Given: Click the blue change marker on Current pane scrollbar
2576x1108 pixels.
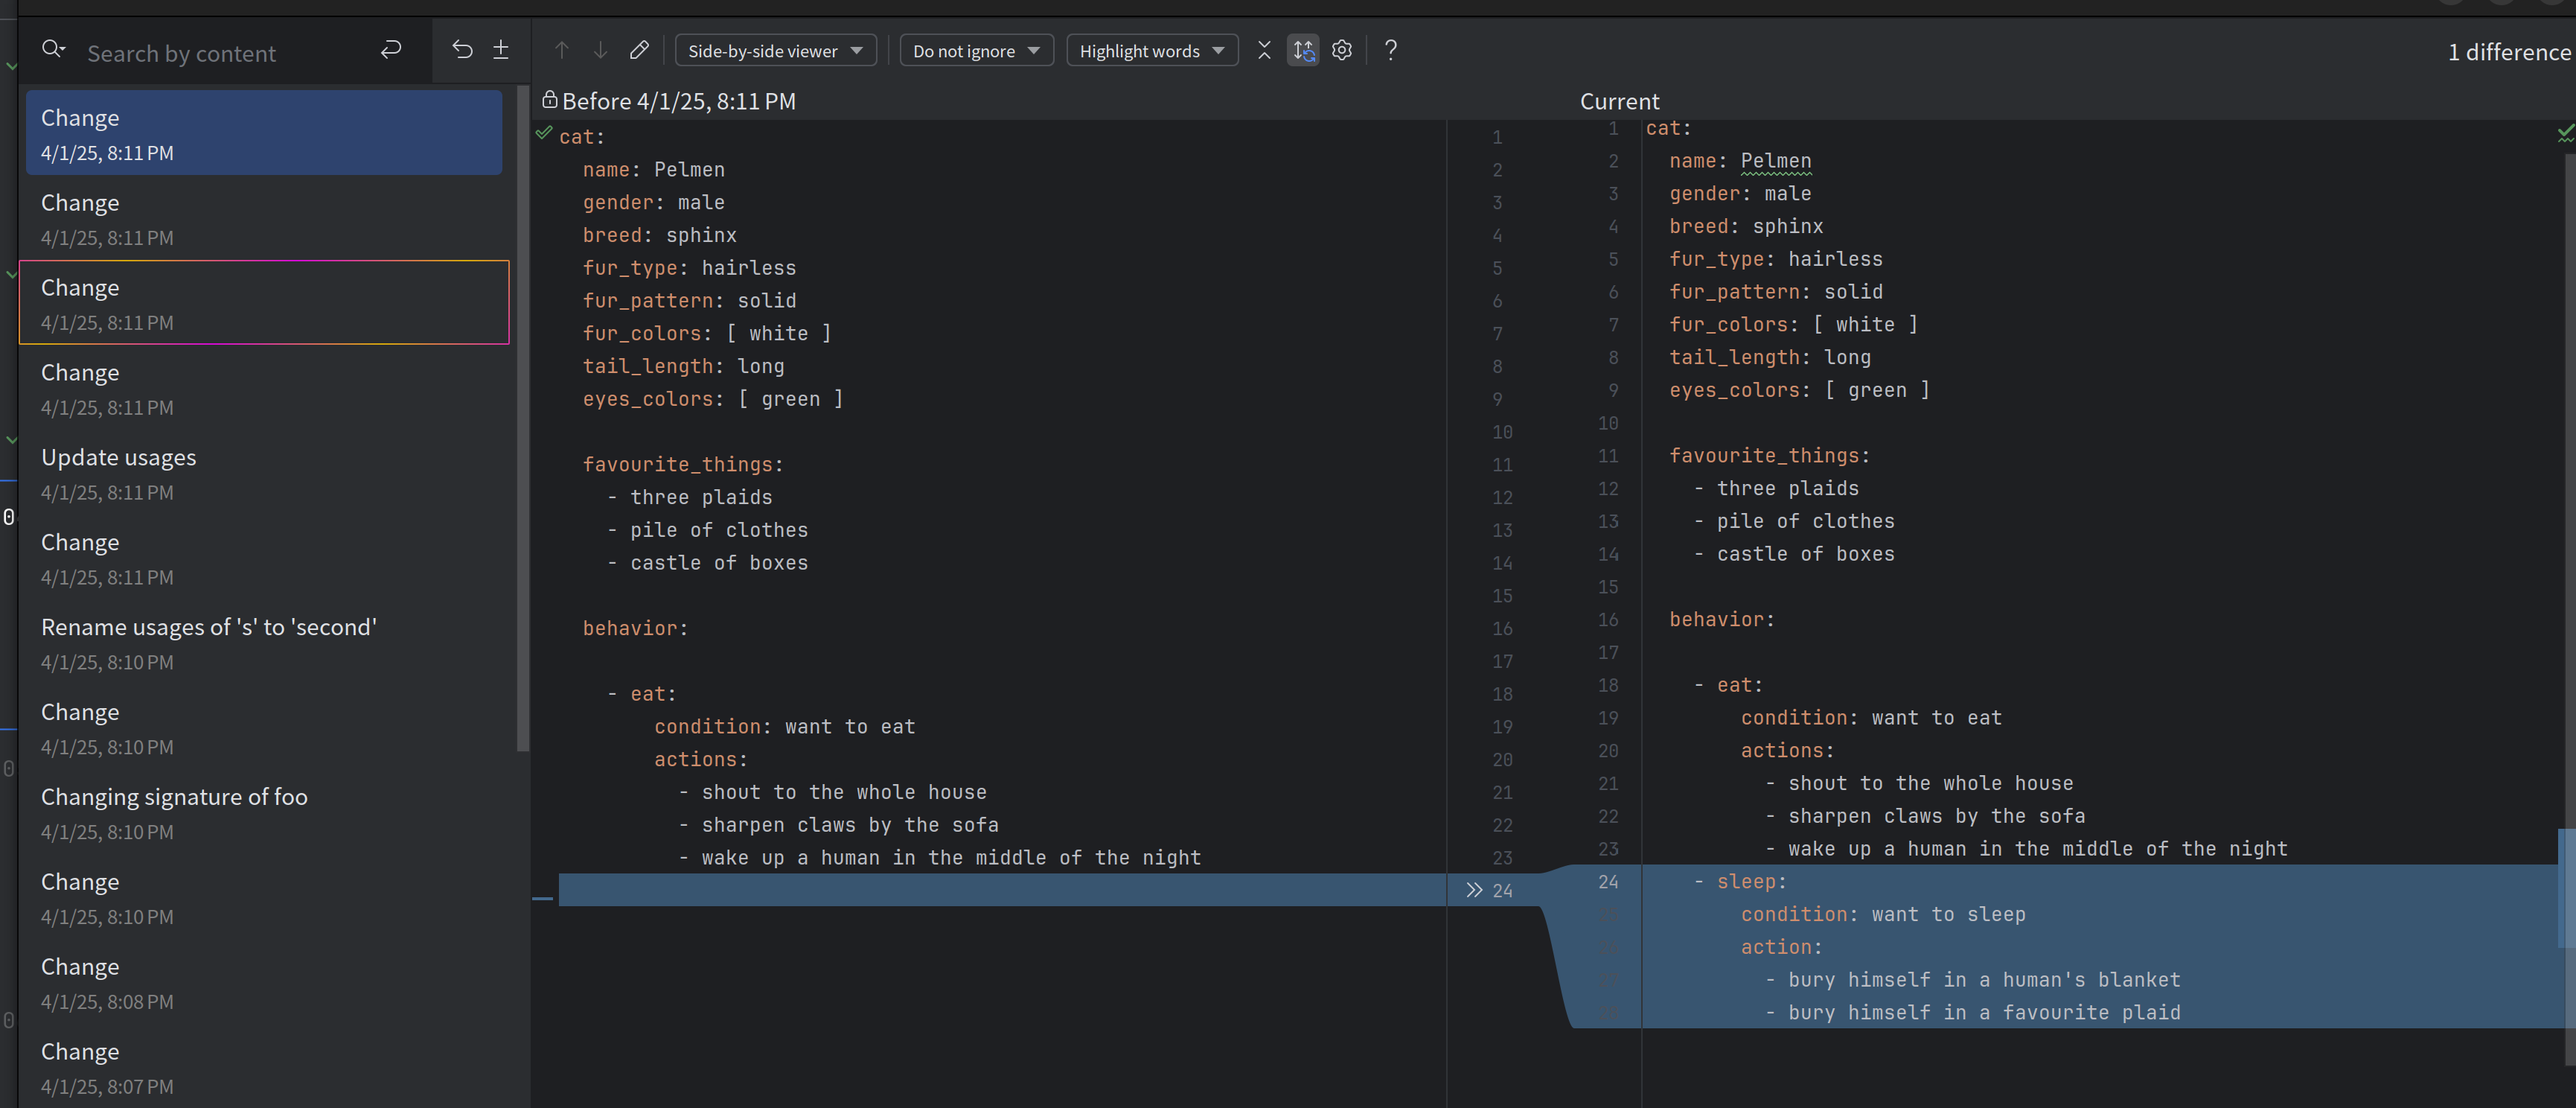Looking at the screenshot, I should coord(2566,888).
